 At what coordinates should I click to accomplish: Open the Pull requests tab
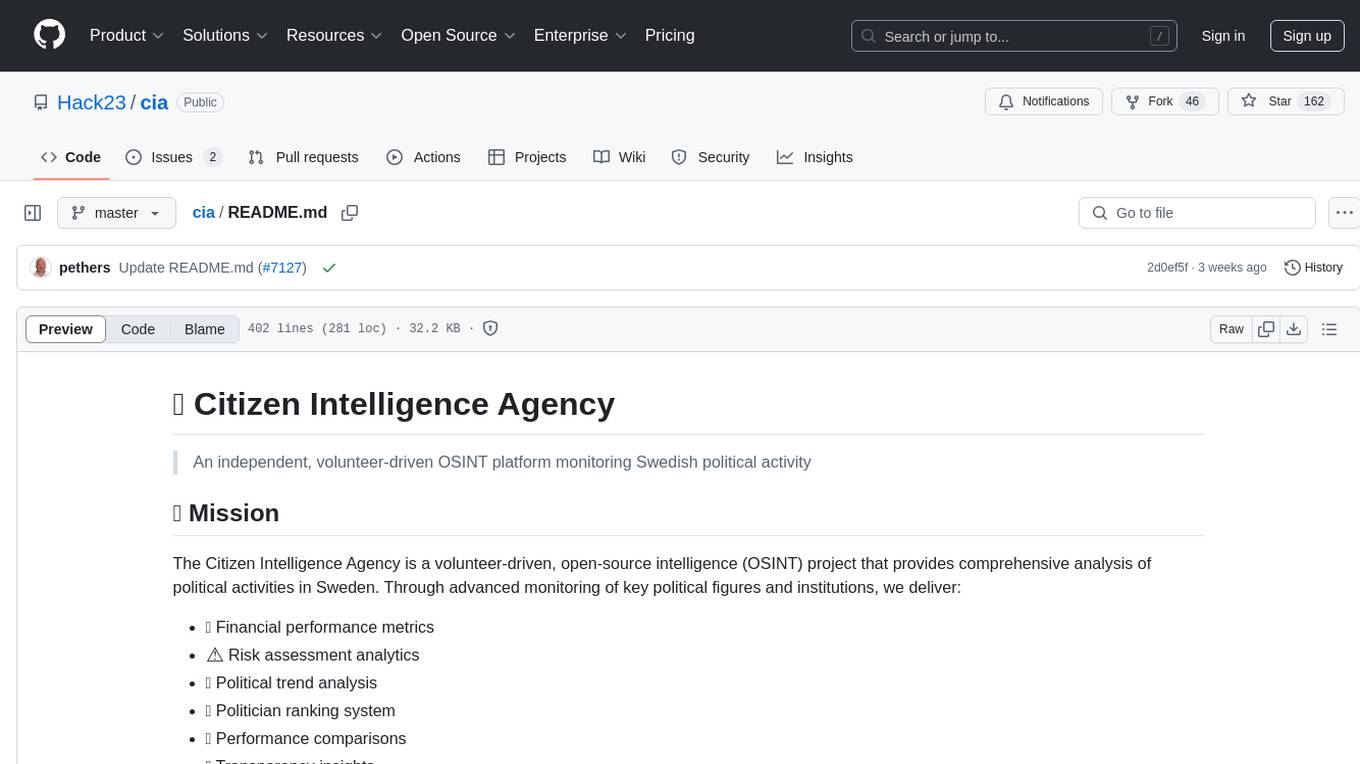point(303,157)
